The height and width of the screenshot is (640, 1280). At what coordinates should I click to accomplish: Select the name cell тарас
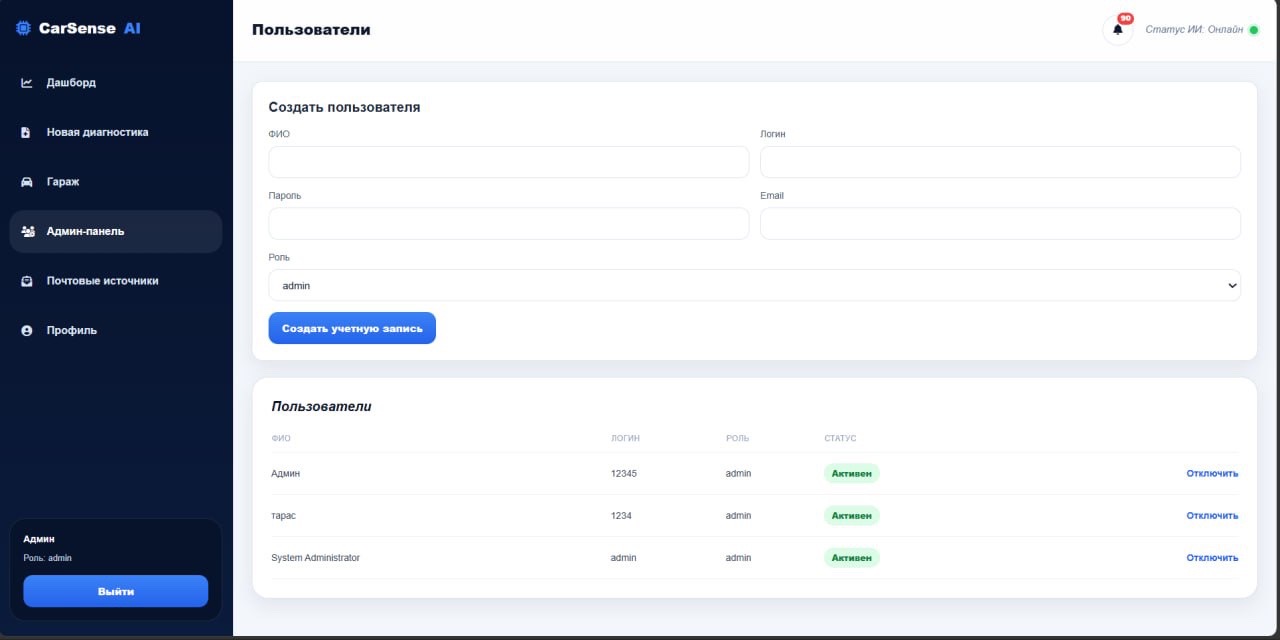[283, 516]
